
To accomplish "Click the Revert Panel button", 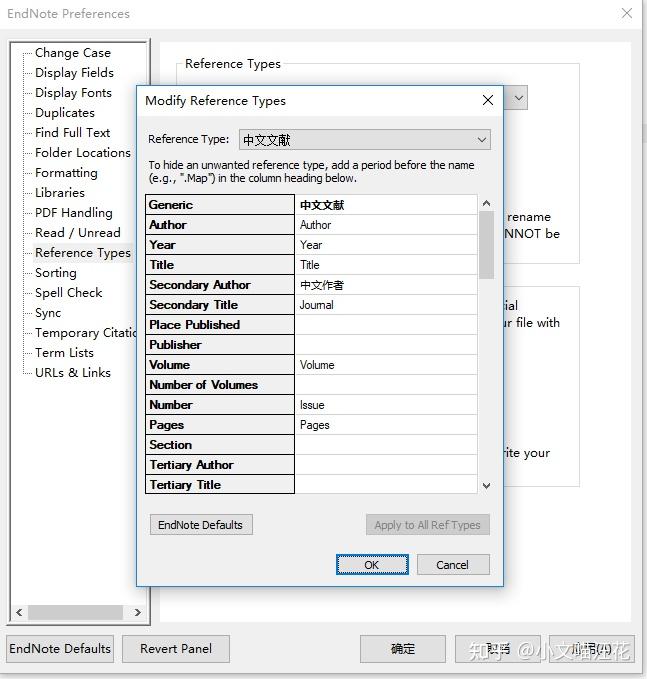I will [176, 649].
